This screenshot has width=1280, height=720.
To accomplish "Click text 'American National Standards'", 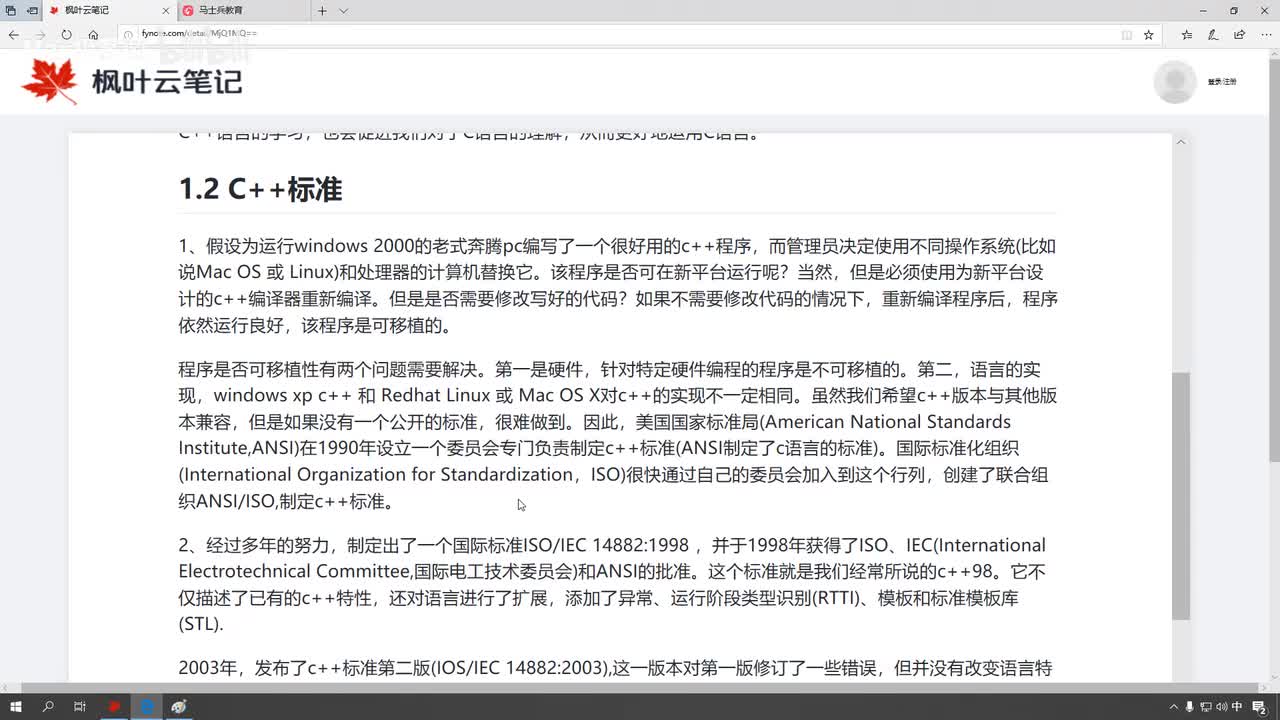I will [x=888, y=422].
